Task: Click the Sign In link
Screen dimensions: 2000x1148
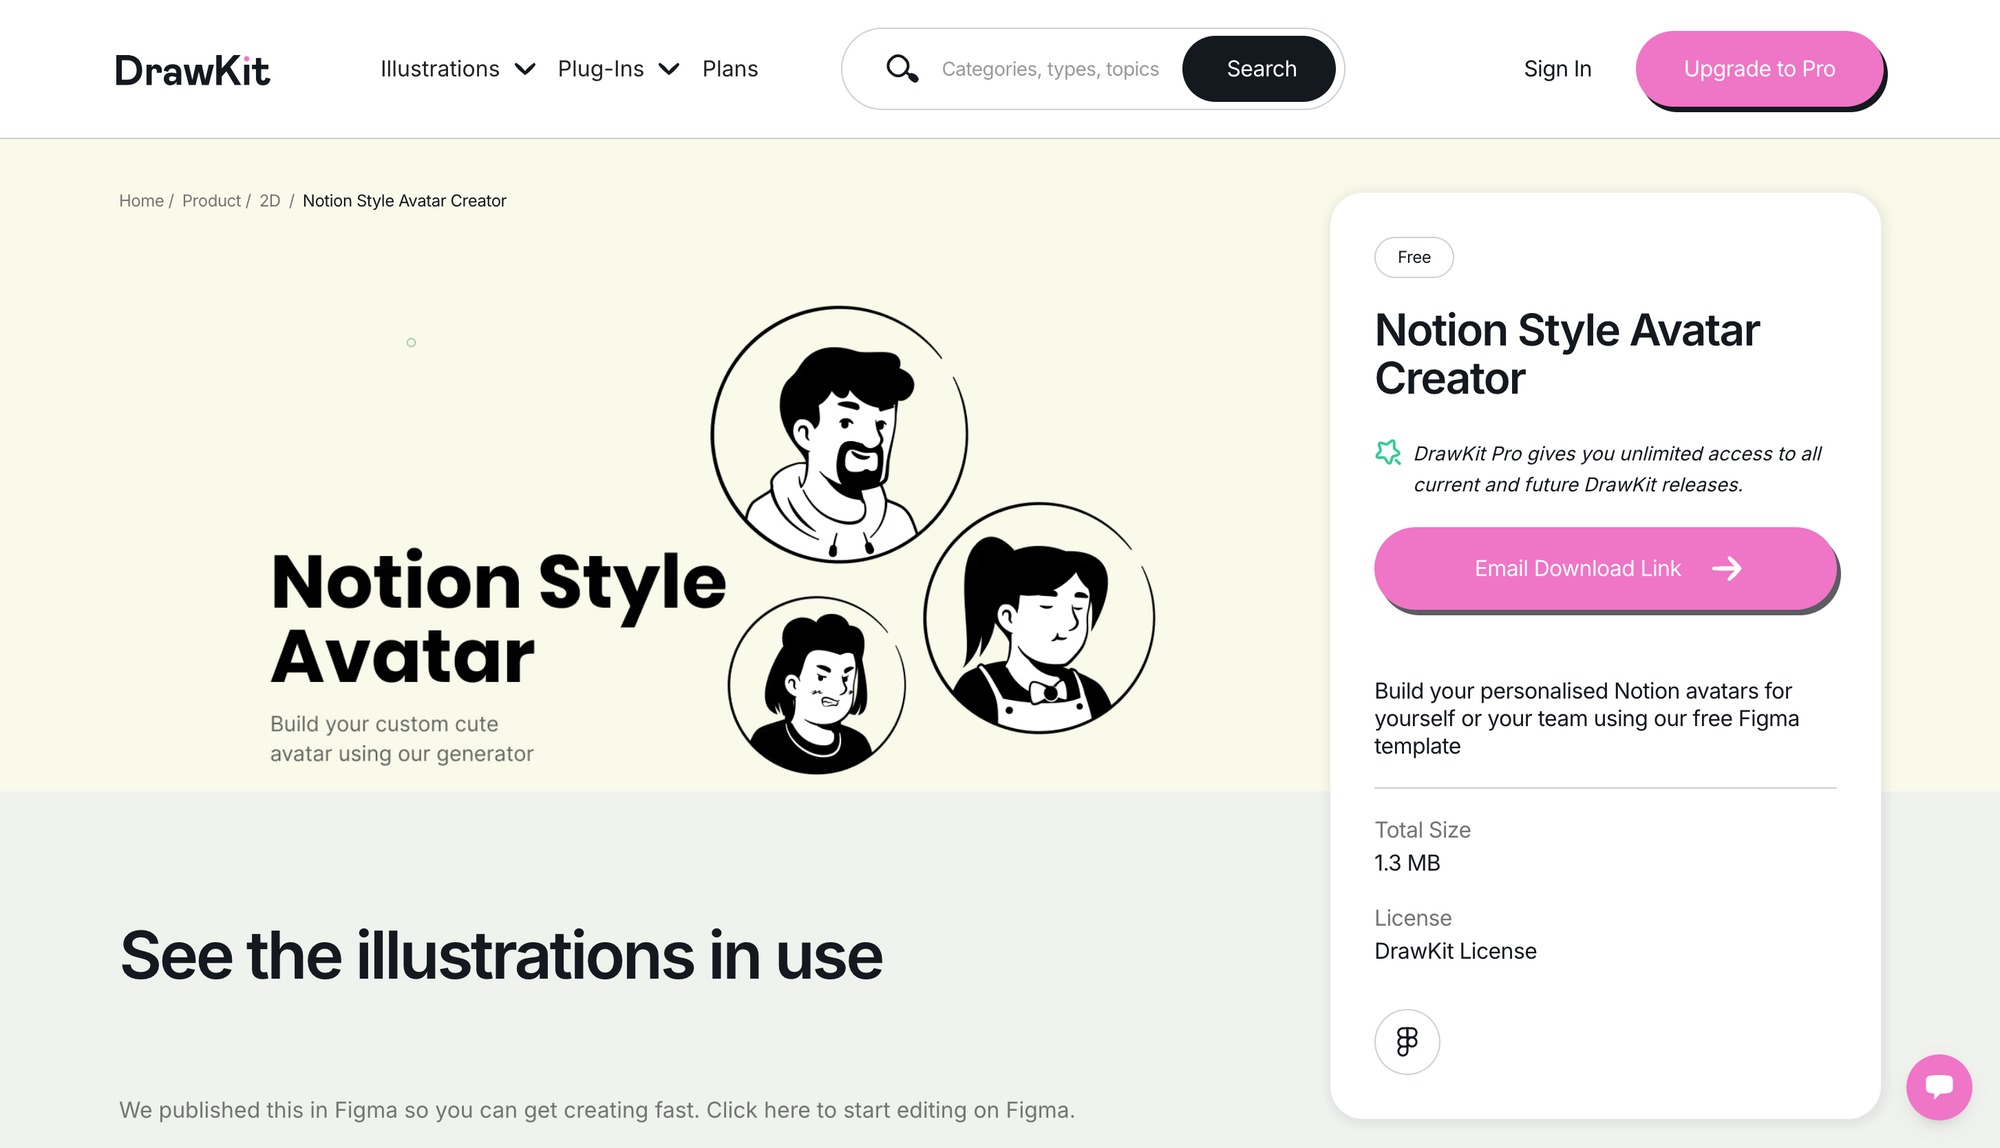Action: click(x=1557, y=69)
